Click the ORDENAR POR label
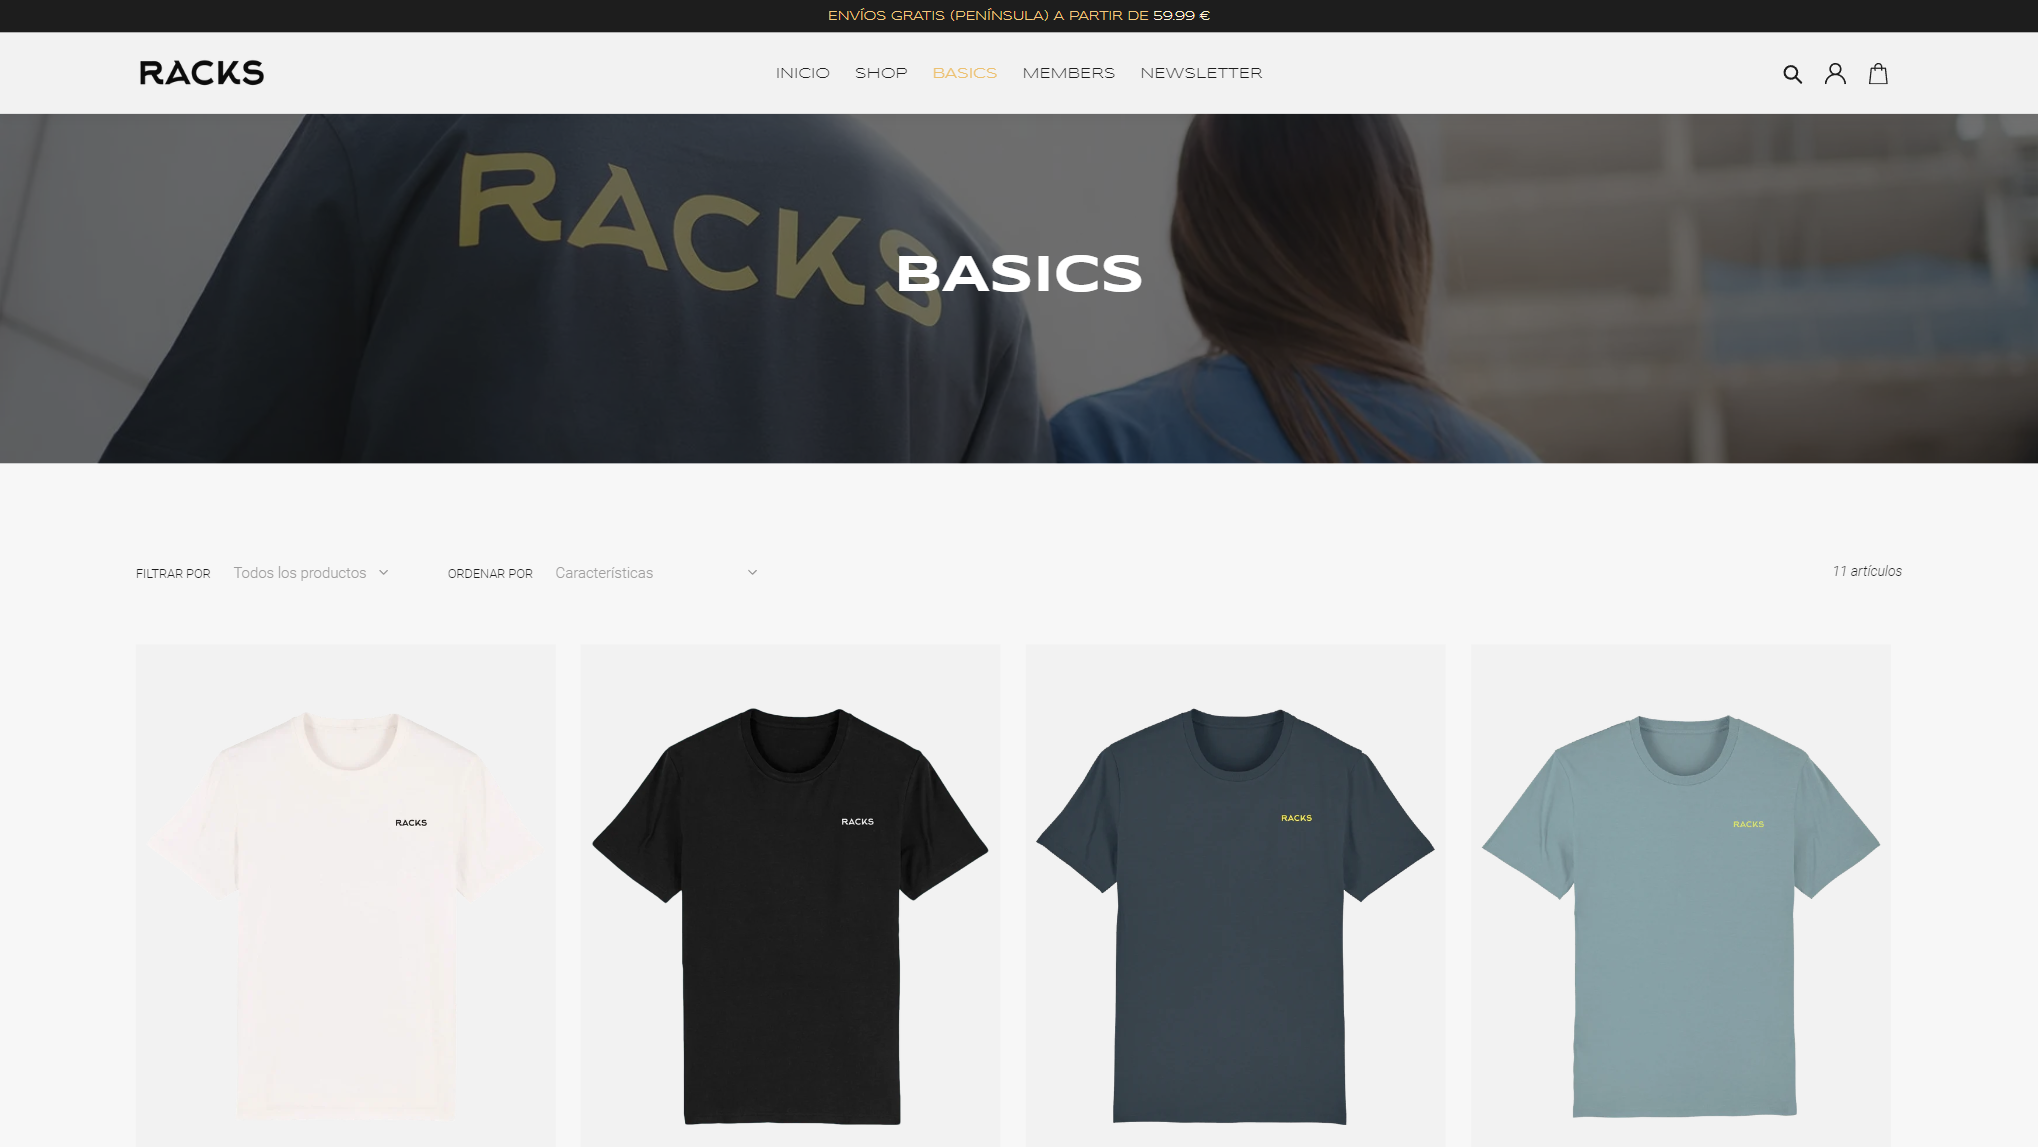Viewport: 2038px width, 1147px height. (490, 574)
